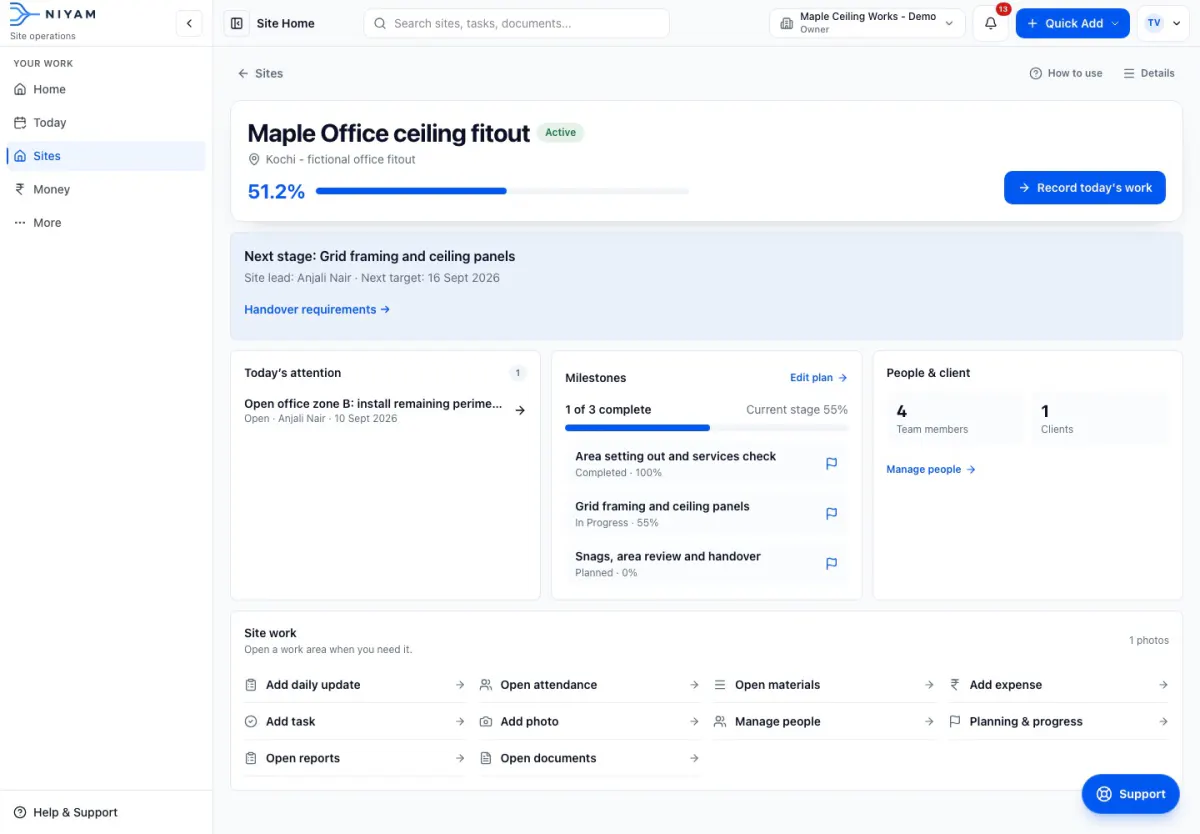The image size is (1200, 834).
Task: Click How to use link
Action: pyautogui.click(x=1066, y=73)
